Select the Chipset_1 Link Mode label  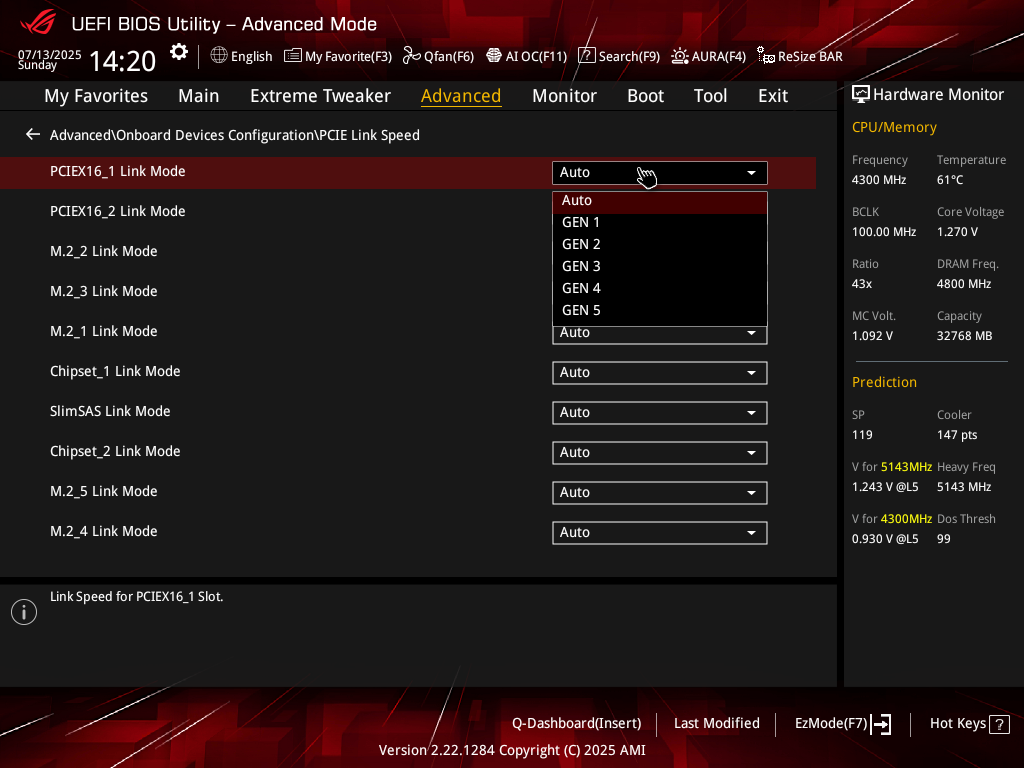pos(115,372)
